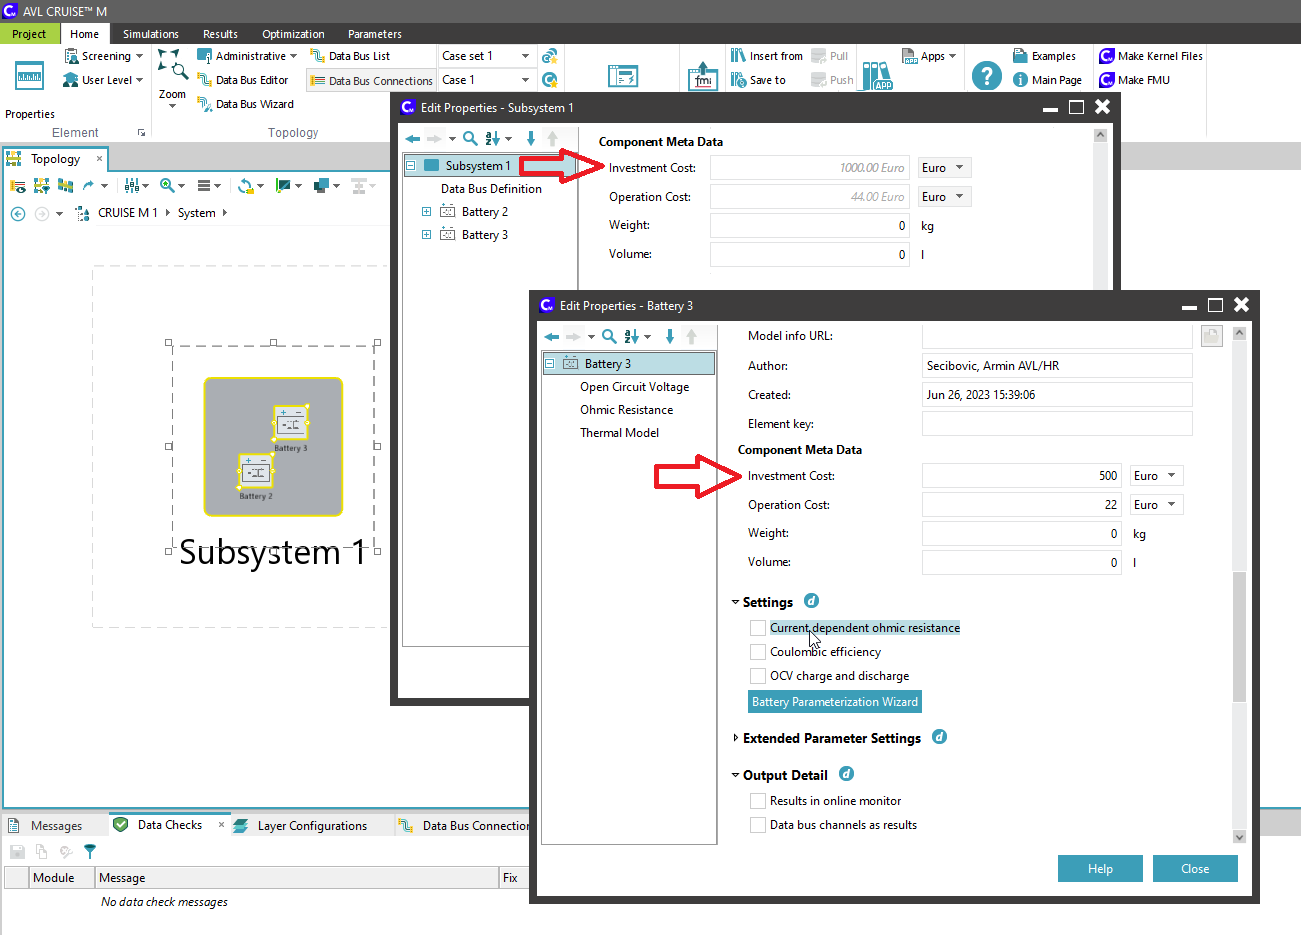Image resolution: width=1301 pixels, height=935 pixels.
Task: Expand Battery 2 node in Subsystem tree
Action: point(426,212)
